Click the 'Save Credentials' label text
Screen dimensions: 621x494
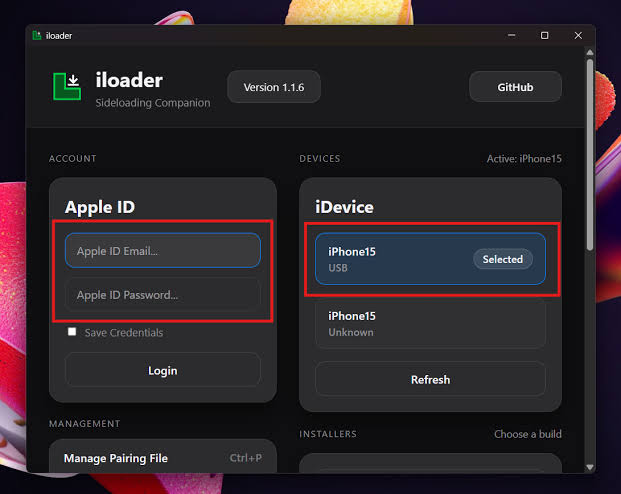124,332
